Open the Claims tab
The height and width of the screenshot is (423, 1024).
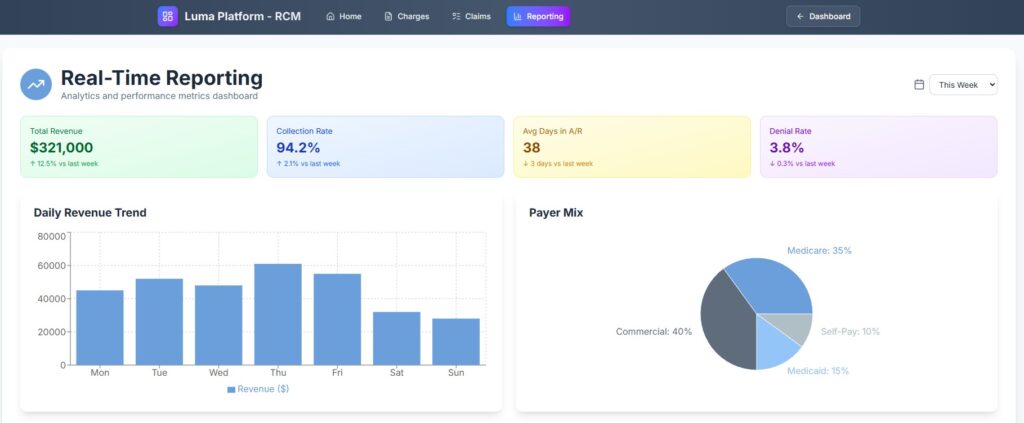[471, 17]
